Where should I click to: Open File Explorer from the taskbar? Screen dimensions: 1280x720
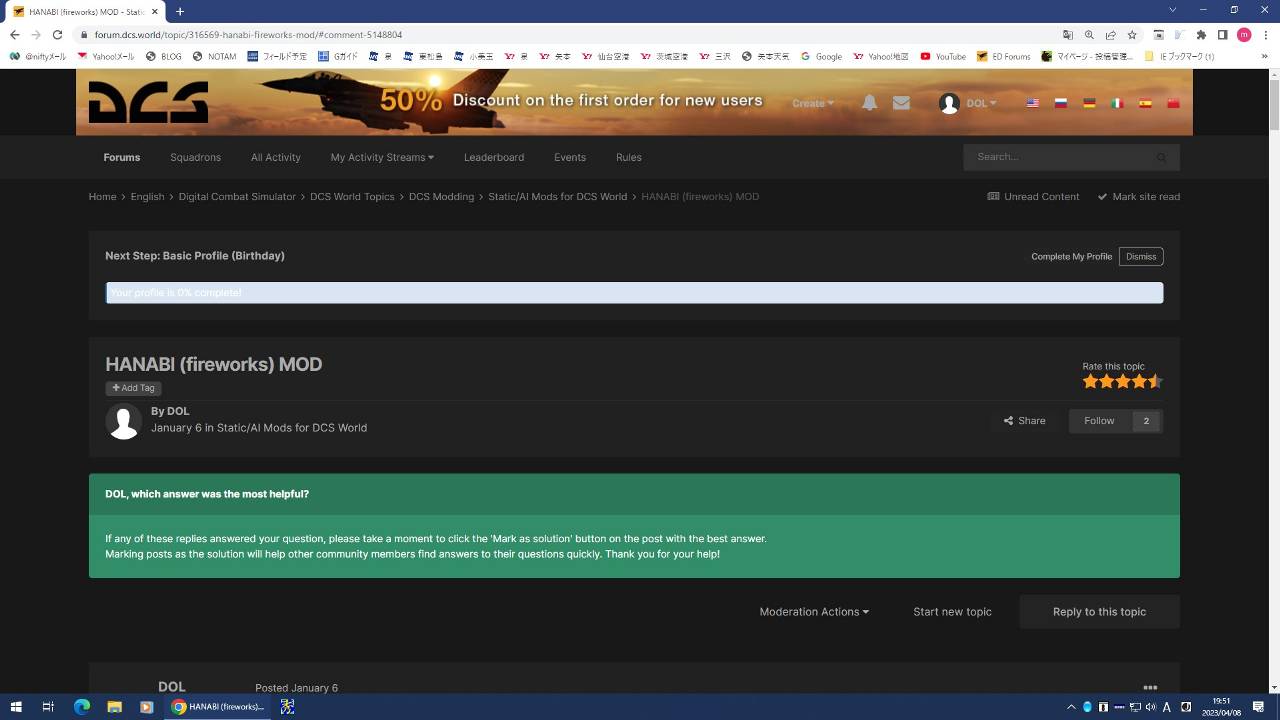click(114, 707)
